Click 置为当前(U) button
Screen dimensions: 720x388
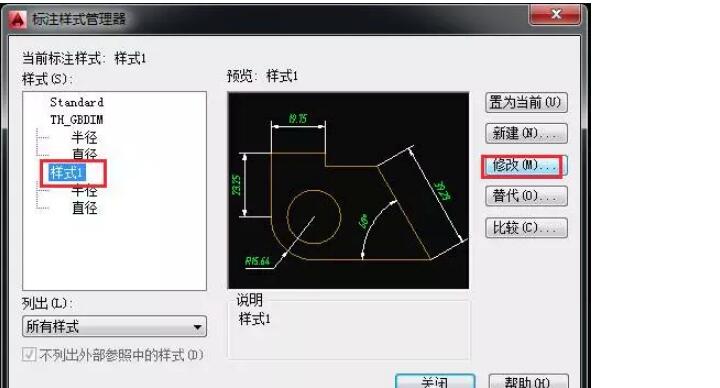point(526,102)
